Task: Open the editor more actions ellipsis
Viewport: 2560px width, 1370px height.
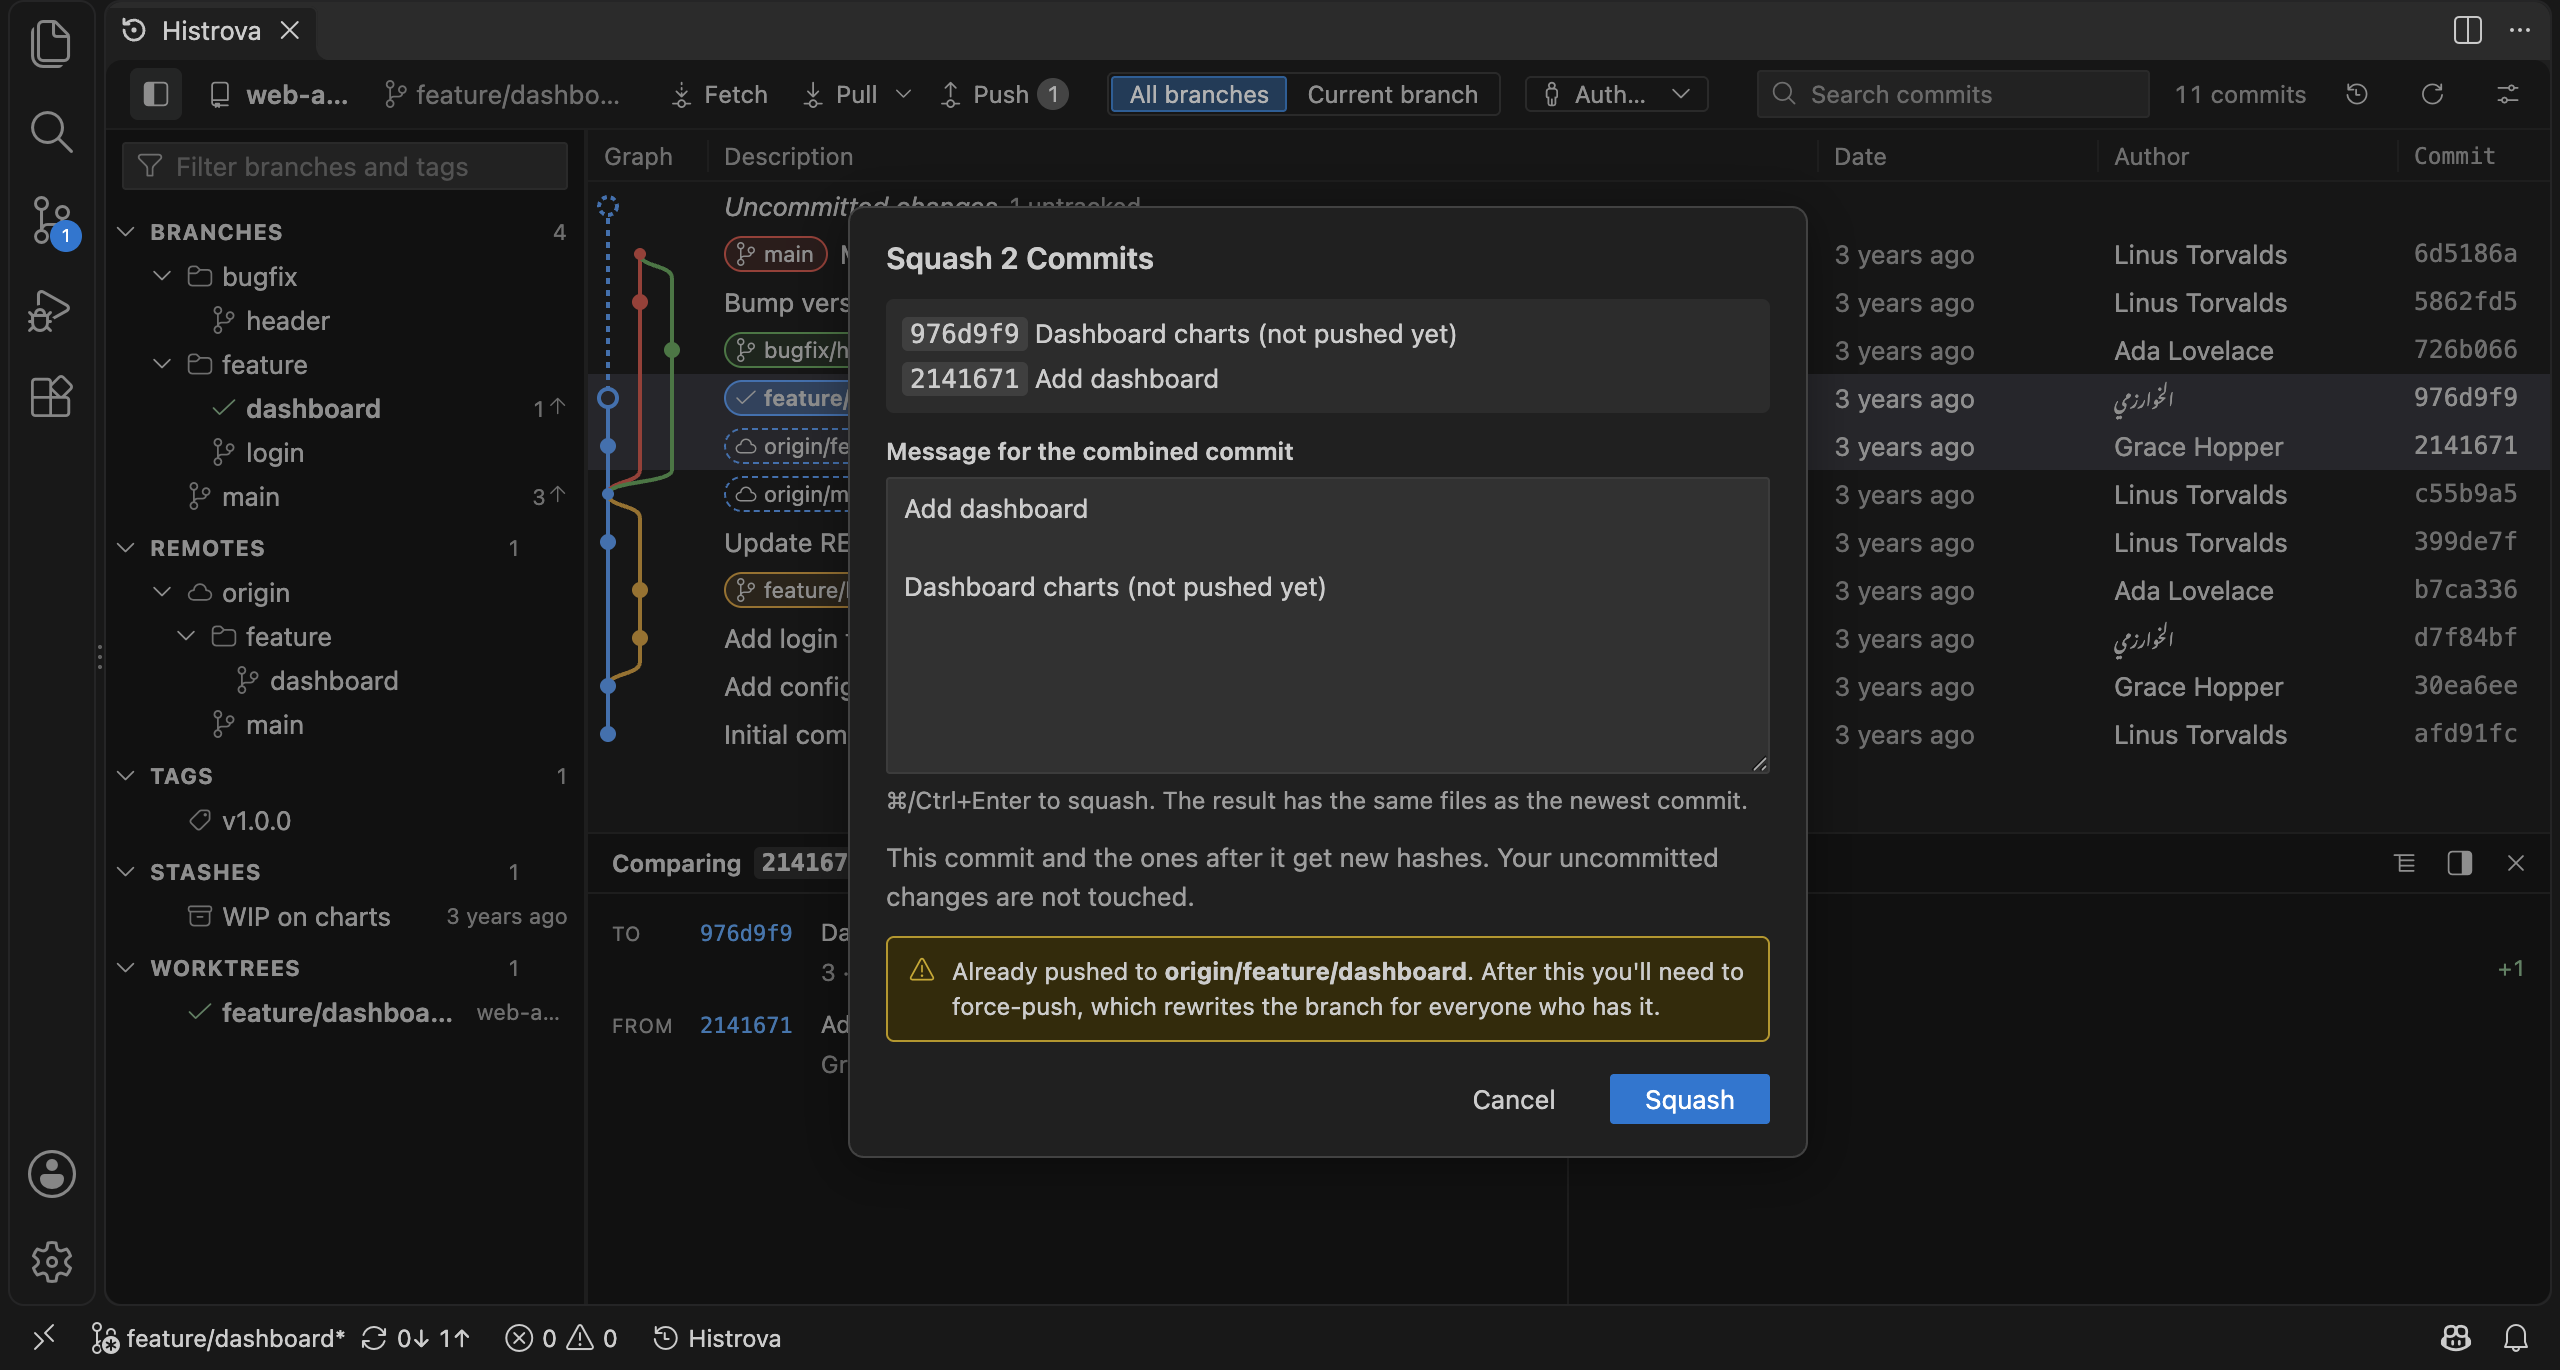Action: point(2520,30)
